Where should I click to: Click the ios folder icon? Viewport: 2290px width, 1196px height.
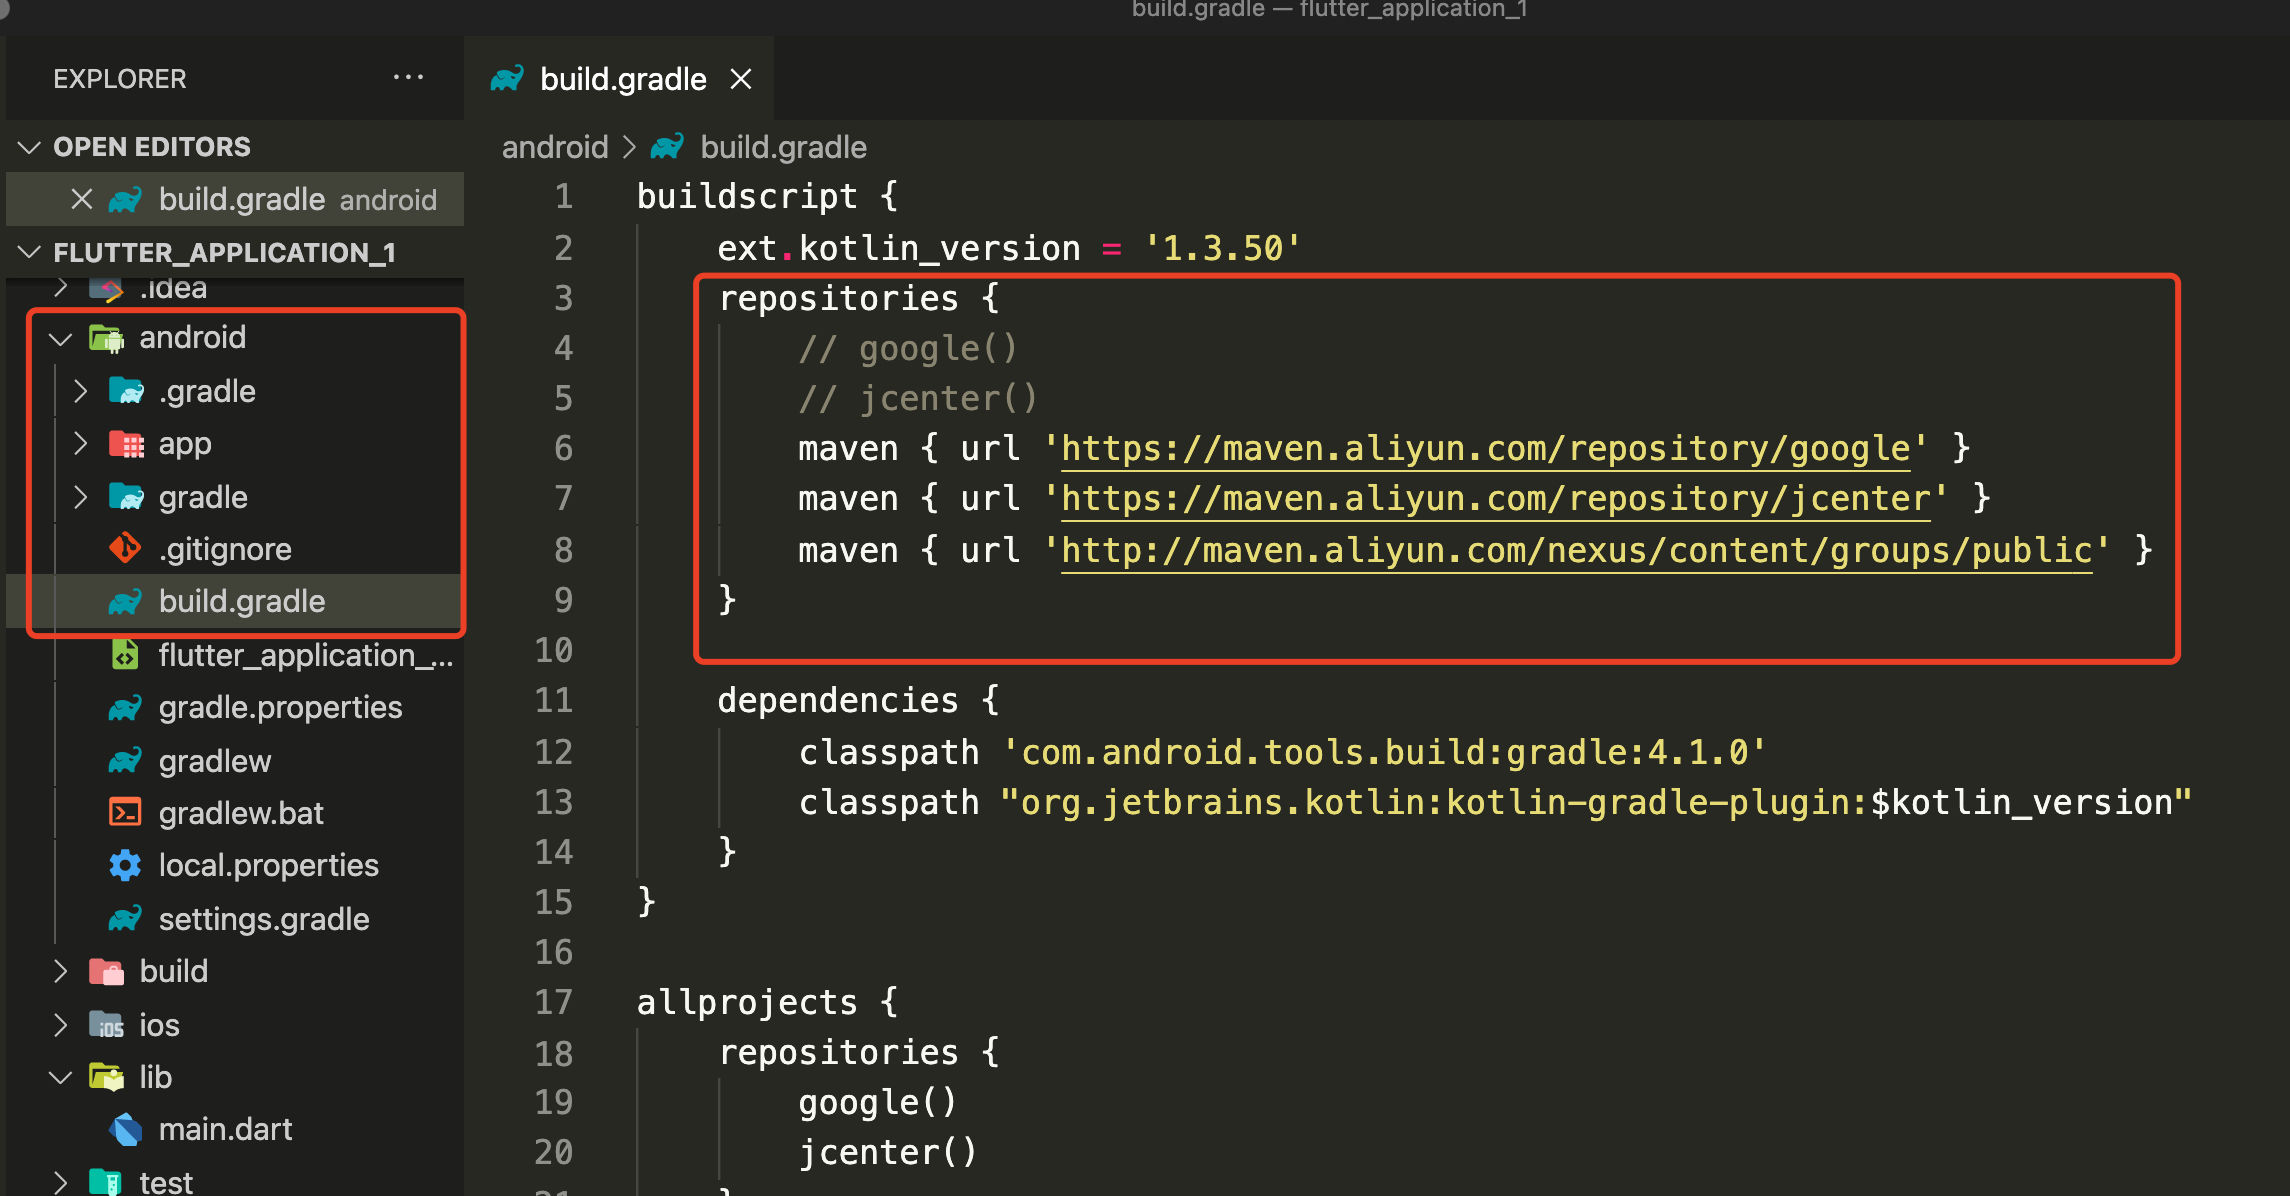pos(106,1025)
